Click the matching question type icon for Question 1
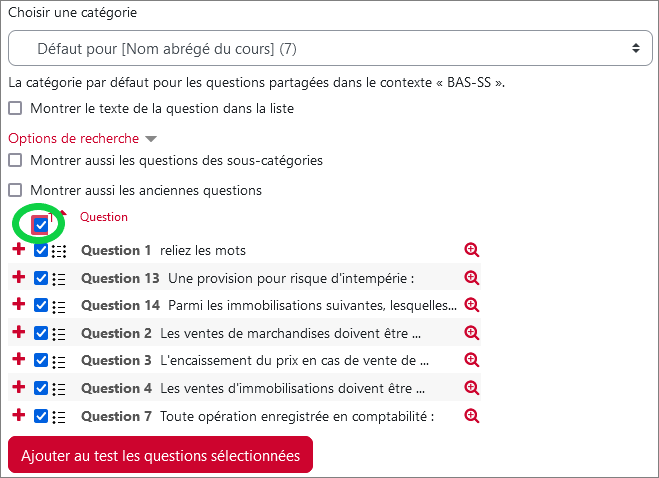659x478 pixels. coord(59,251)
